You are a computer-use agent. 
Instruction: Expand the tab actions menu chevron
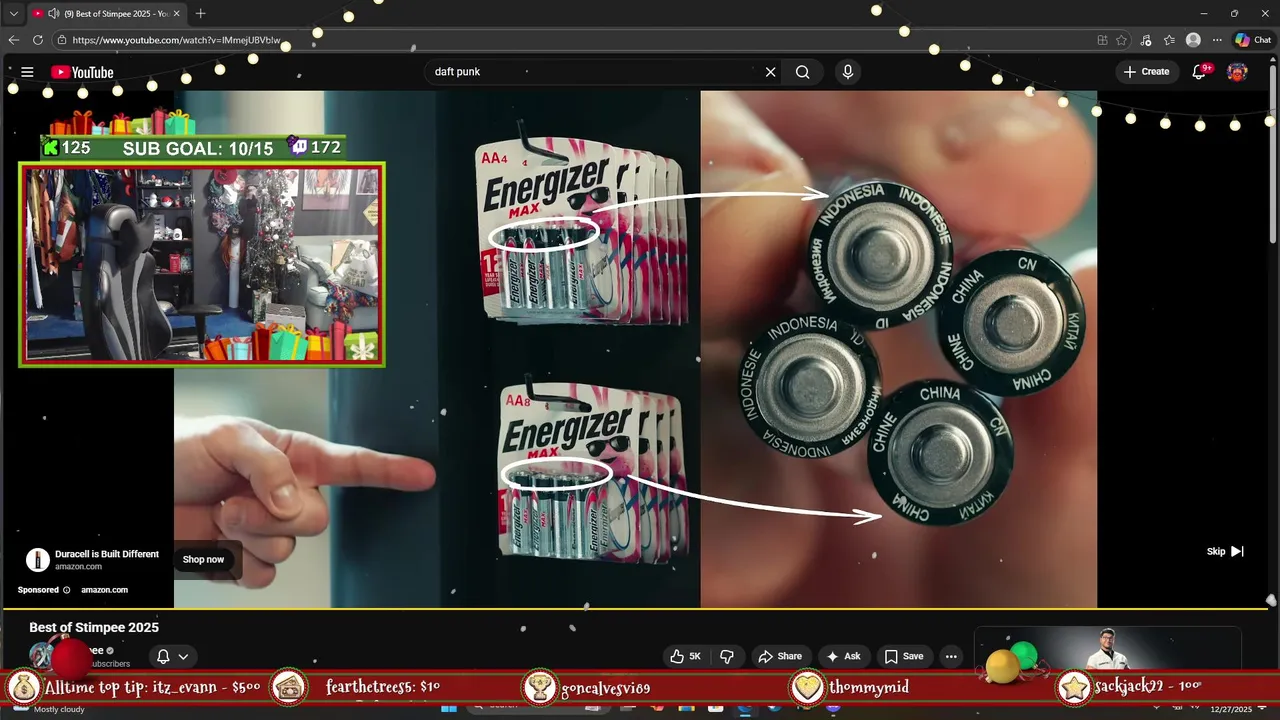click(x=13, y=13)
